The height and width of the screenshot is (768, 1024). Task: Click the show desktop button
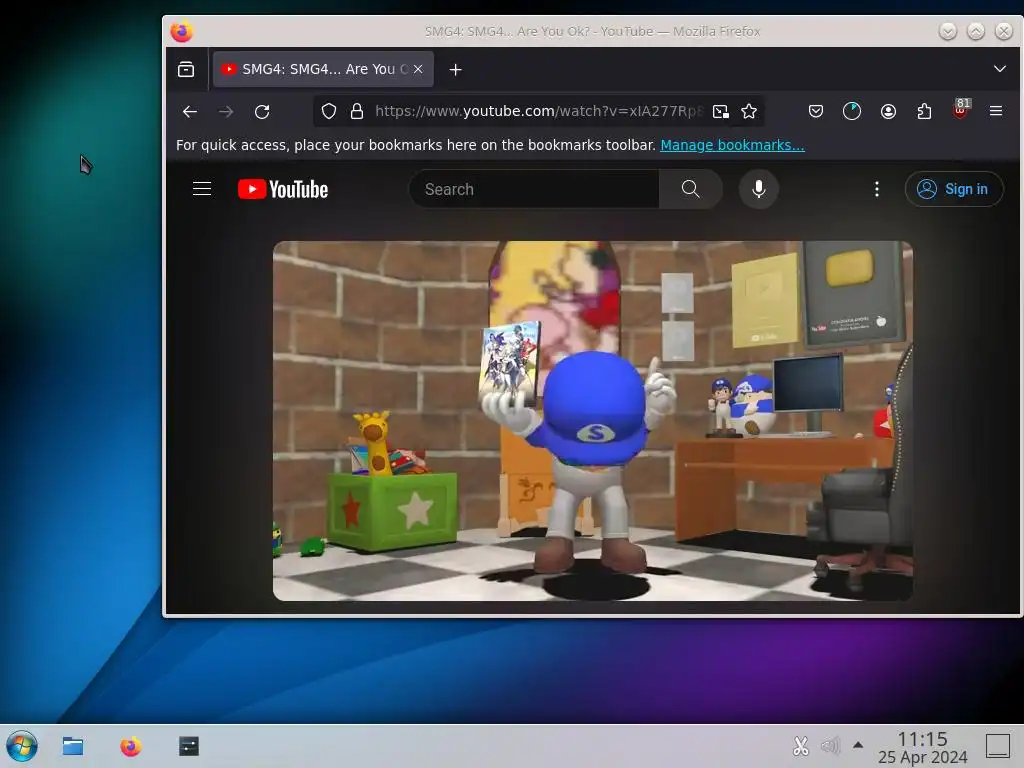[998, 746]
